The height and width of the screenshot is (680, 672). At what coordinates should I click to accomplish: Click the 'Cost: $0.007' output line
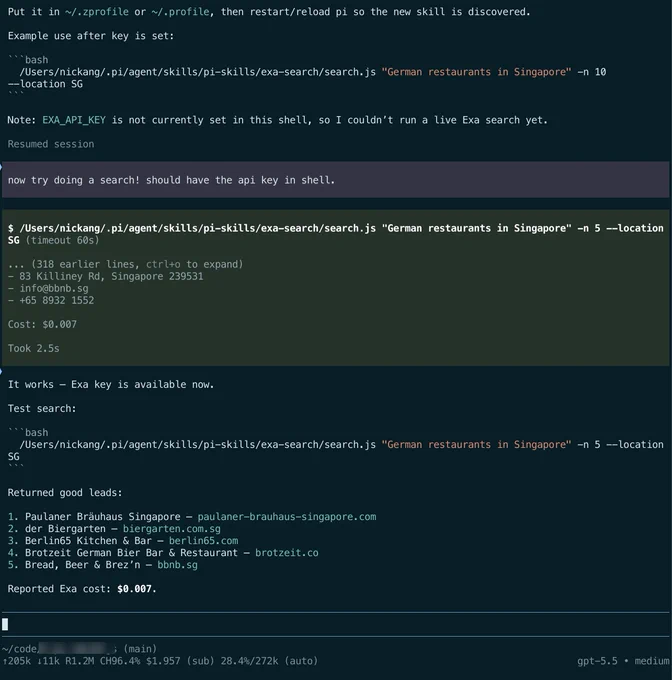(x=42, y=324)
